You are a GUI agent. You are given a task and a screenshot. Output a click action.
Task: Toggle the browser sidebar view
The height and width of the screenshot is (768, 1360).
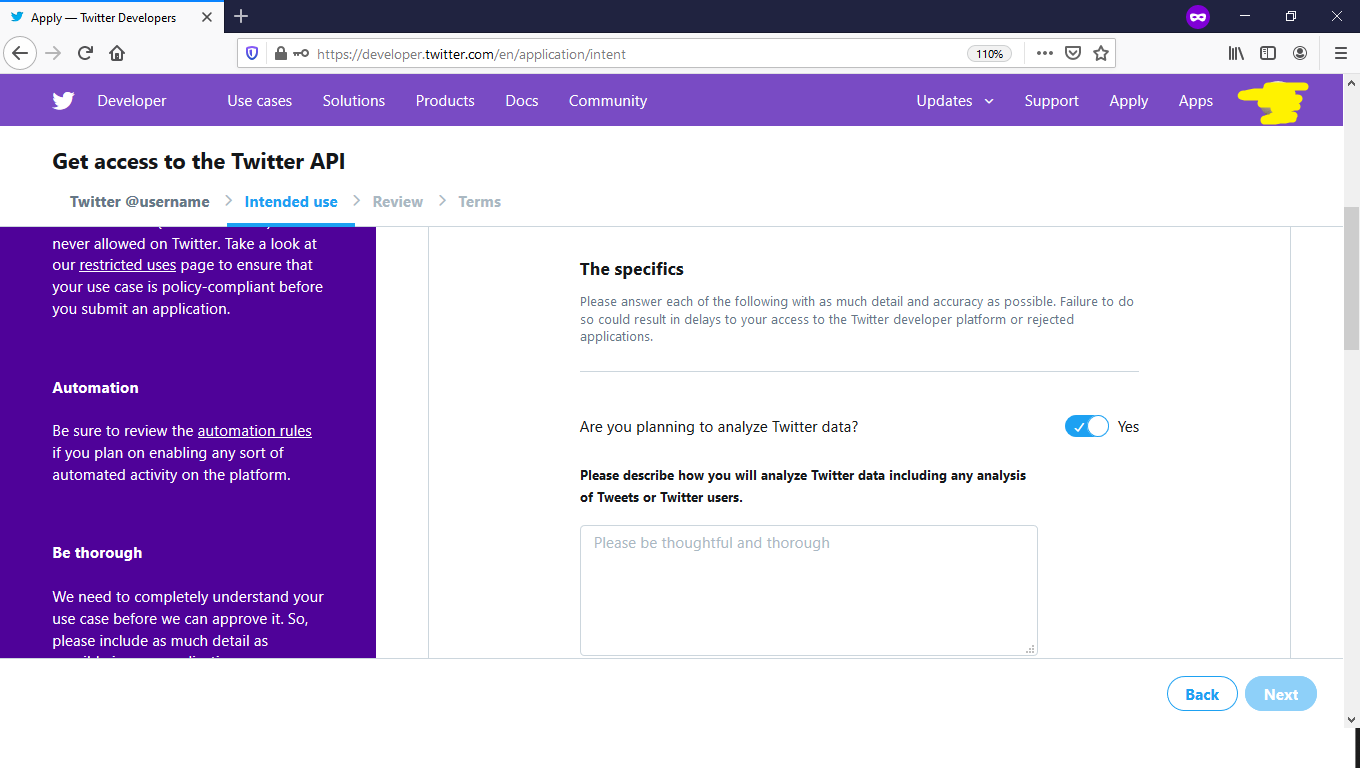[x=1268, y=53]
